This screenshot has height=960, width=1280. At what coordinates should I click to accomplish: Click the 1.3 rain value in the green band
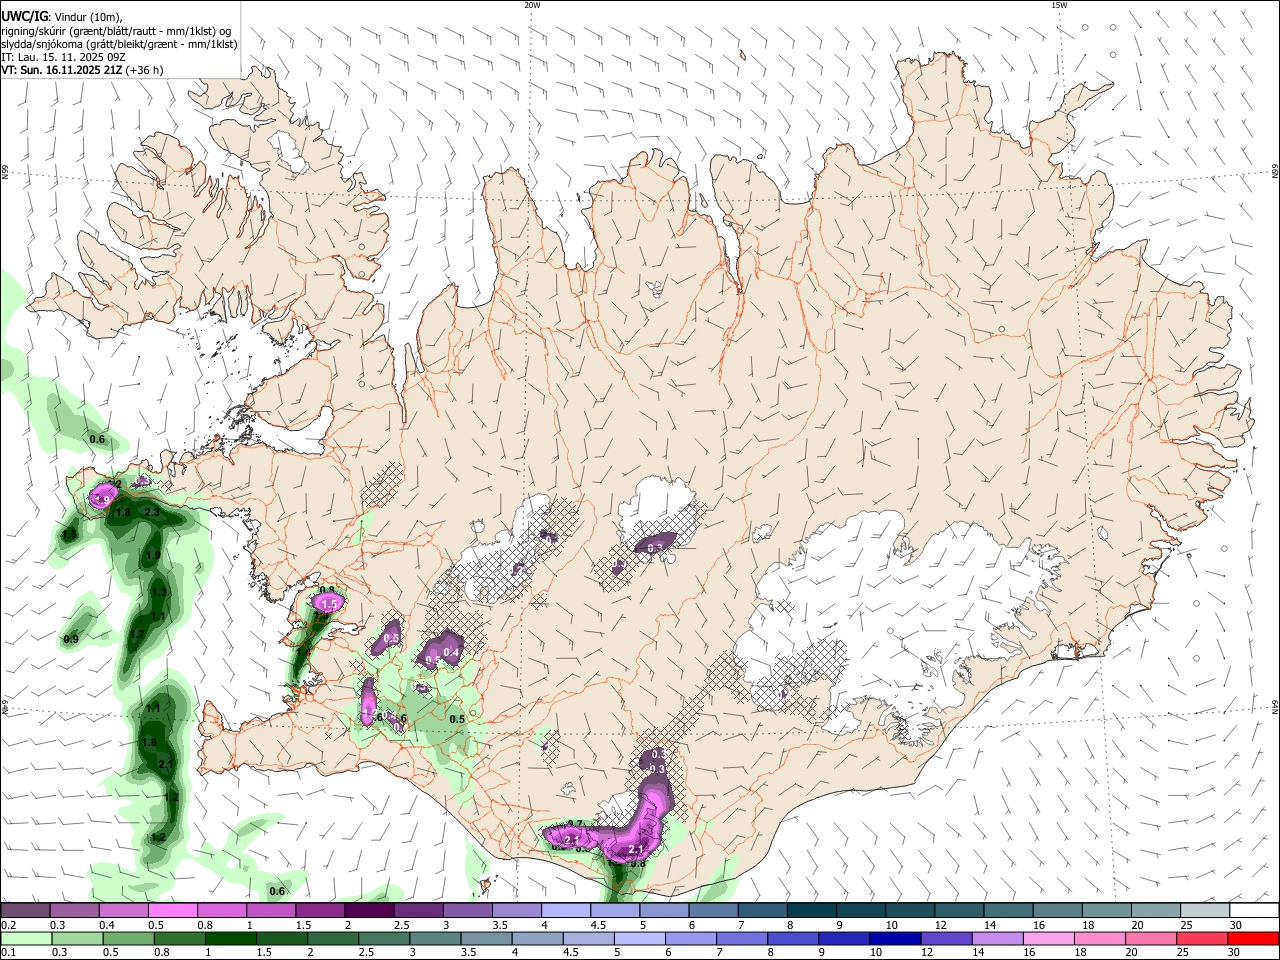[158, 592]
